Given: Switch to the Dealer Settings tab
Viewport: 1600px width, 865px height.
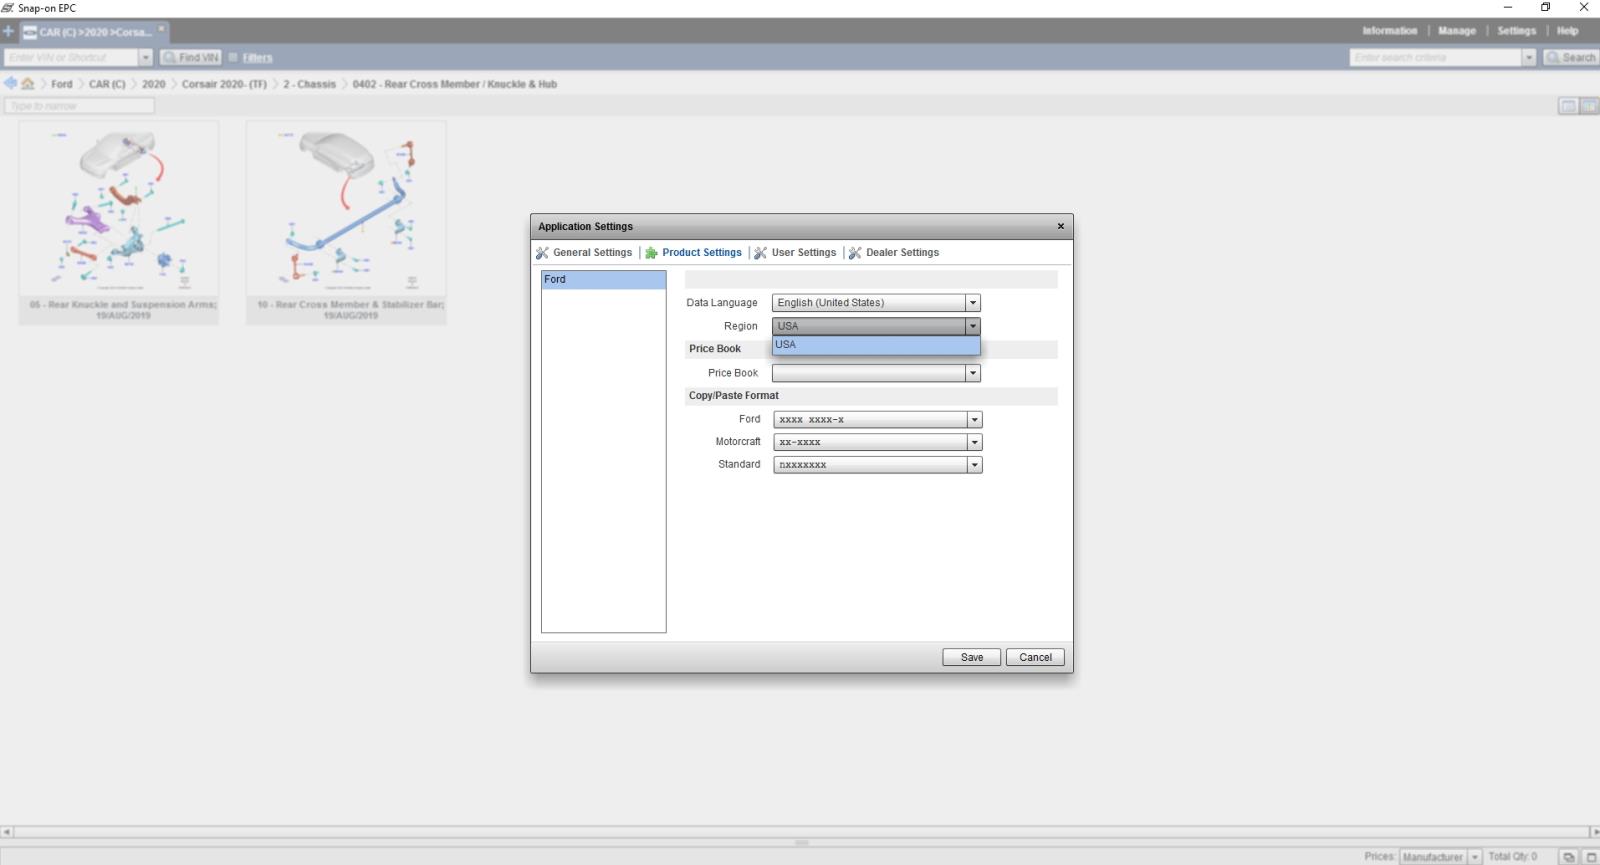Looking at the screenshot, I should pyautogui.click(x=902, y=253).
